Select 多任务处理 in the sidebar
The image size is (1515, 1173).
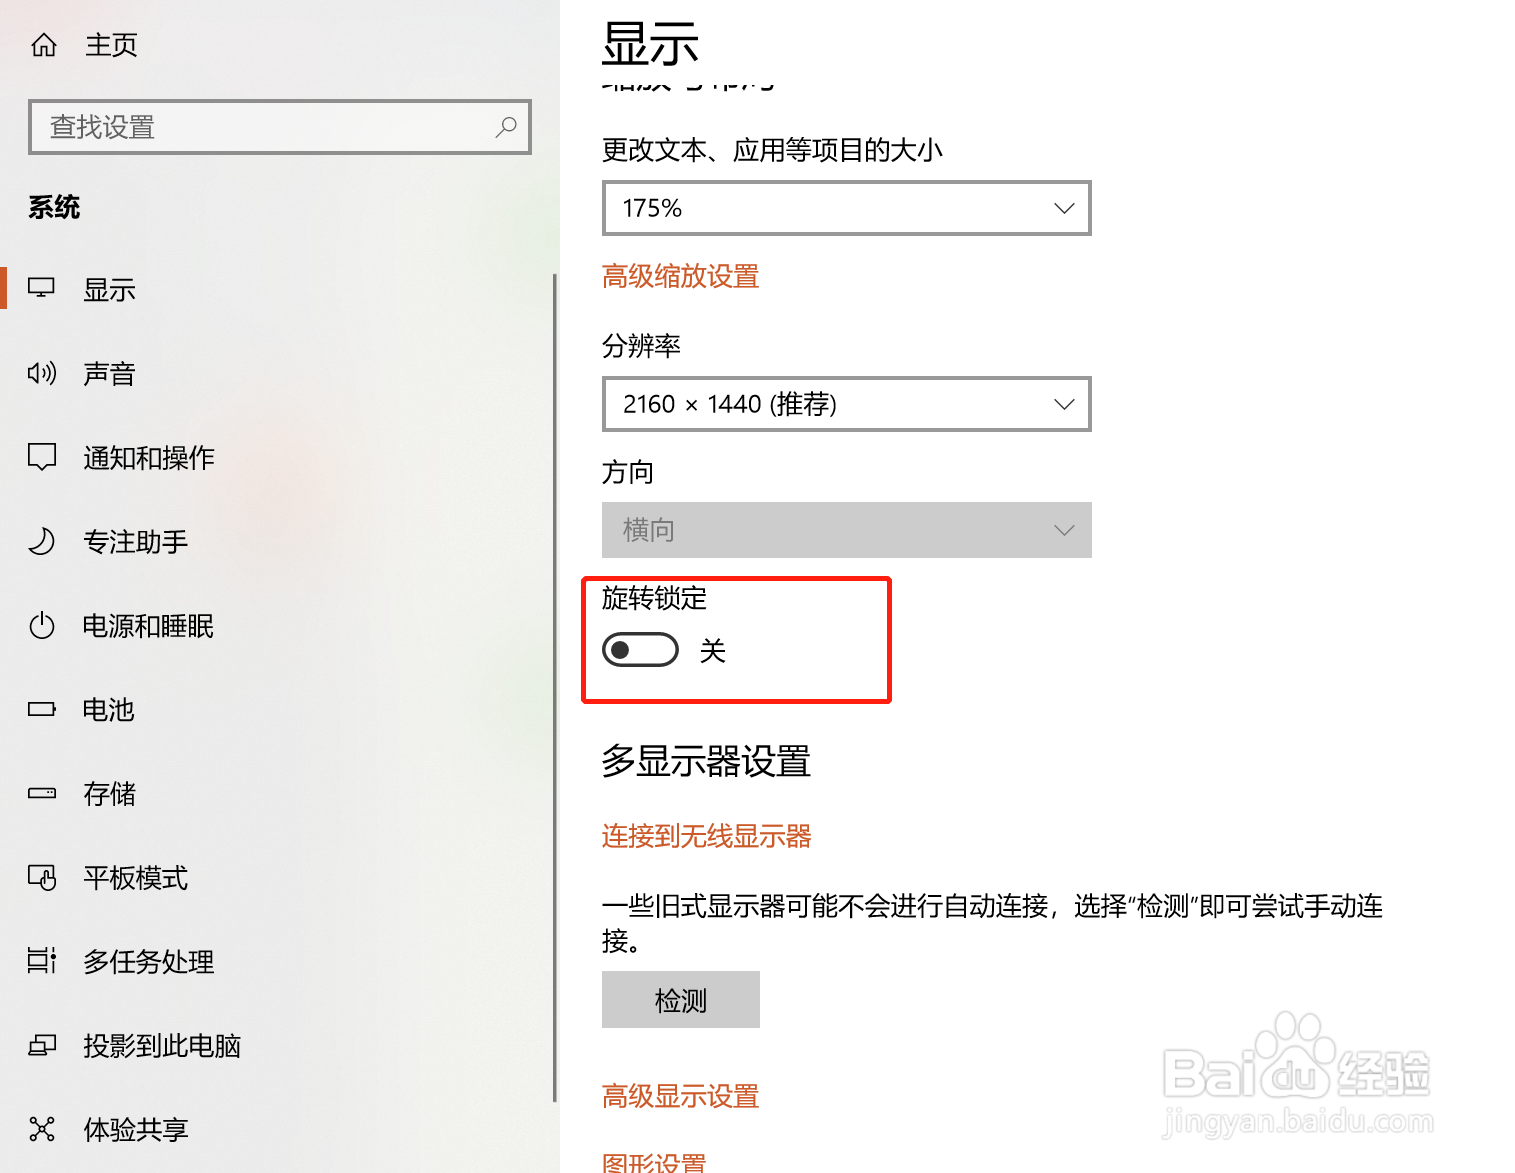pyautogui.click(x=41, y=961)
